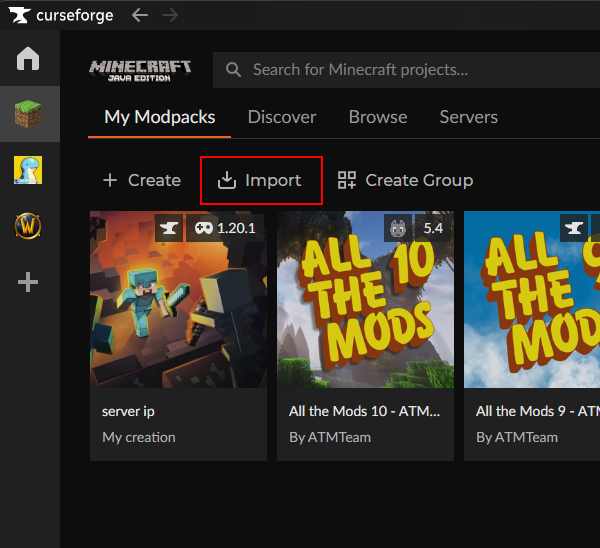
Task: Click the Create Group grid icon
Action: pos(347,180)
